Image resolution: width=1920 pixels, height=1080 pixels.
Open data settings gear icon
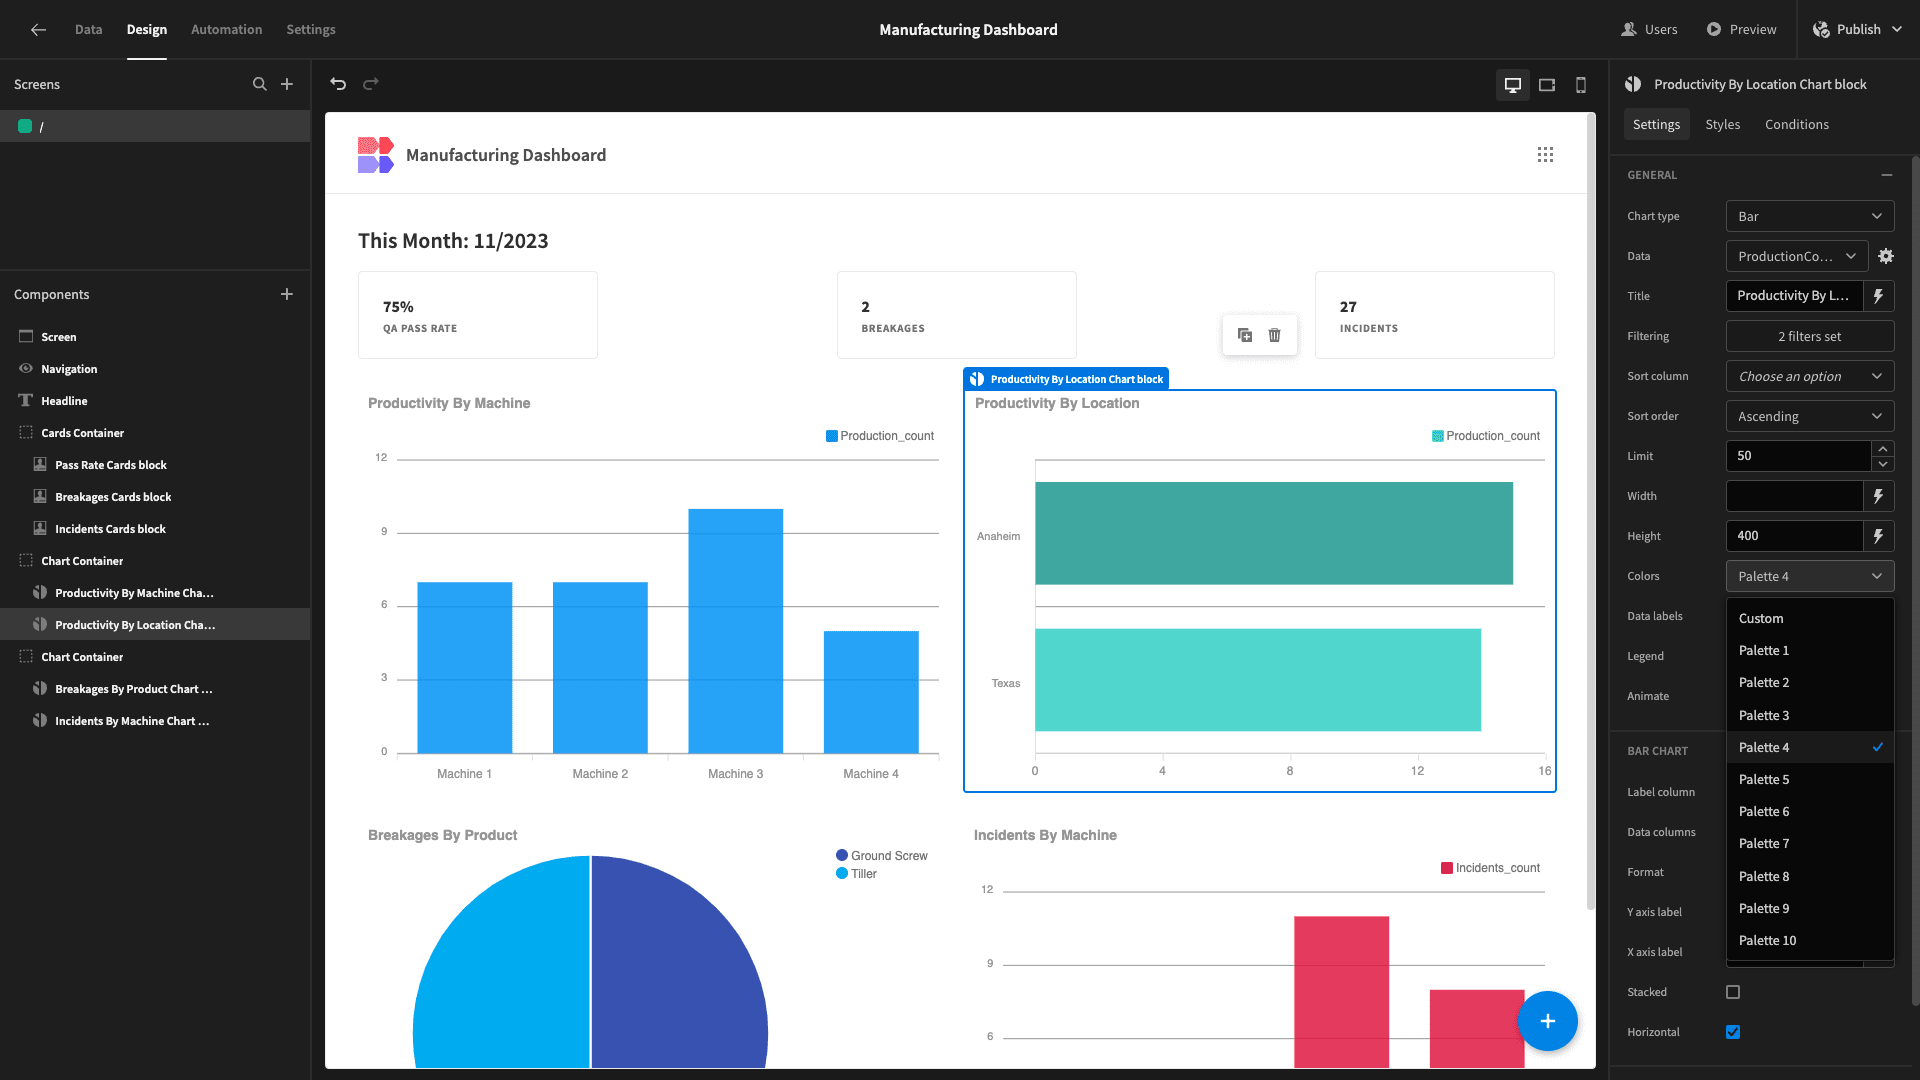(x=1886, y=256)
